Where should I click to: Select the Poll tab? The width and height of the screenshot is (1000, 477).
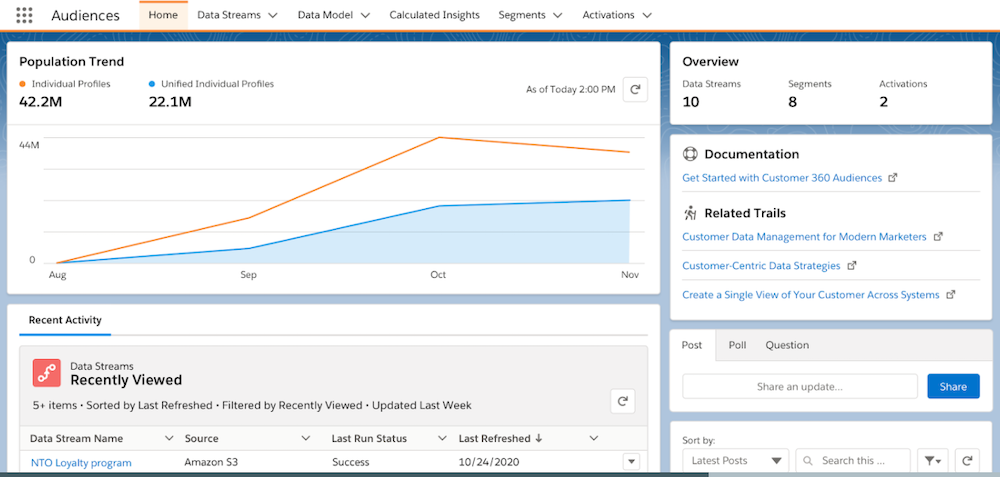click(x=737, y=345)
